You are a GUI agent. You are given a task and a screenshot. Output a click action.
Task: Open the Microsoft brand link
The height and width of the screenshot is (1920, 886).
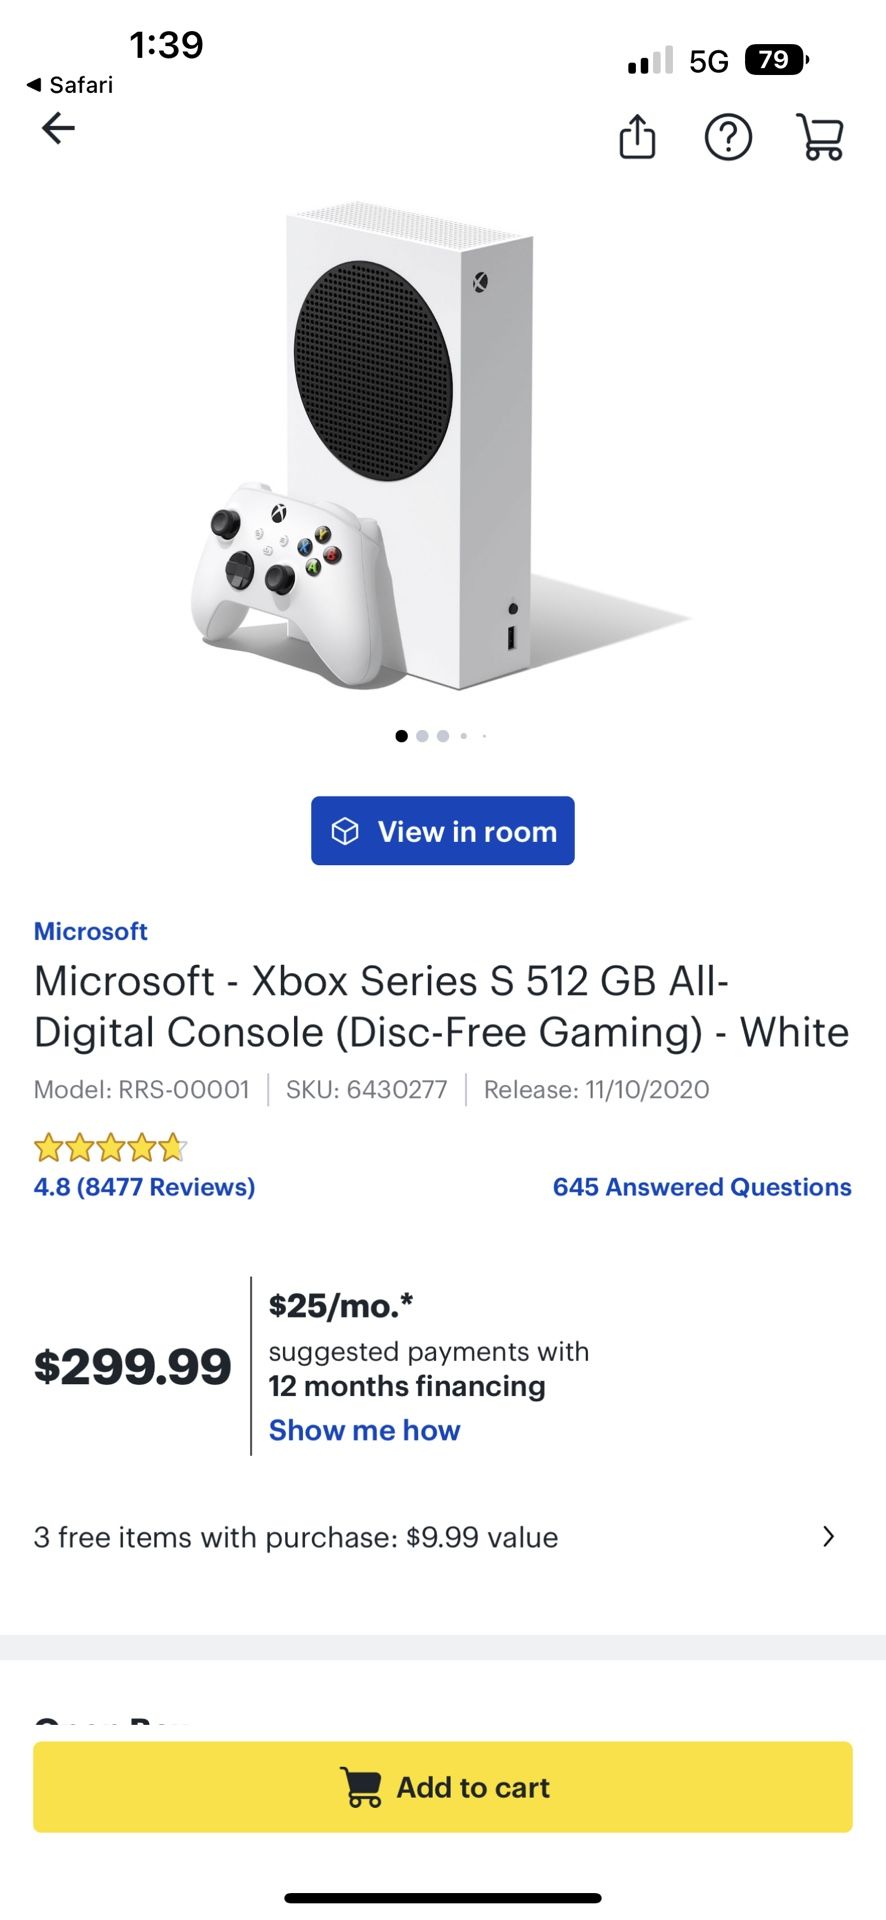pyautogui.click(x=91, y=931)
